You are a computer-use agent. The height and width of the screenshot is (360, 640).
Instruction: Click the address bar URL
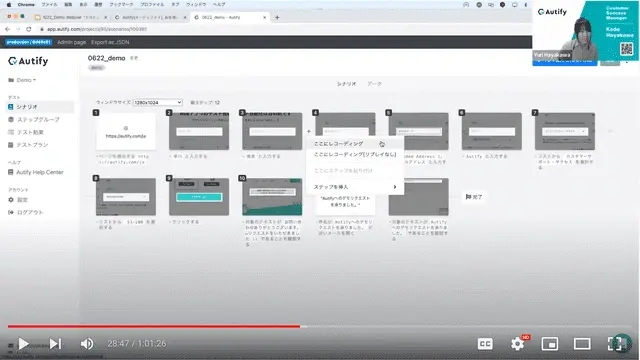(x=96, y=29)
